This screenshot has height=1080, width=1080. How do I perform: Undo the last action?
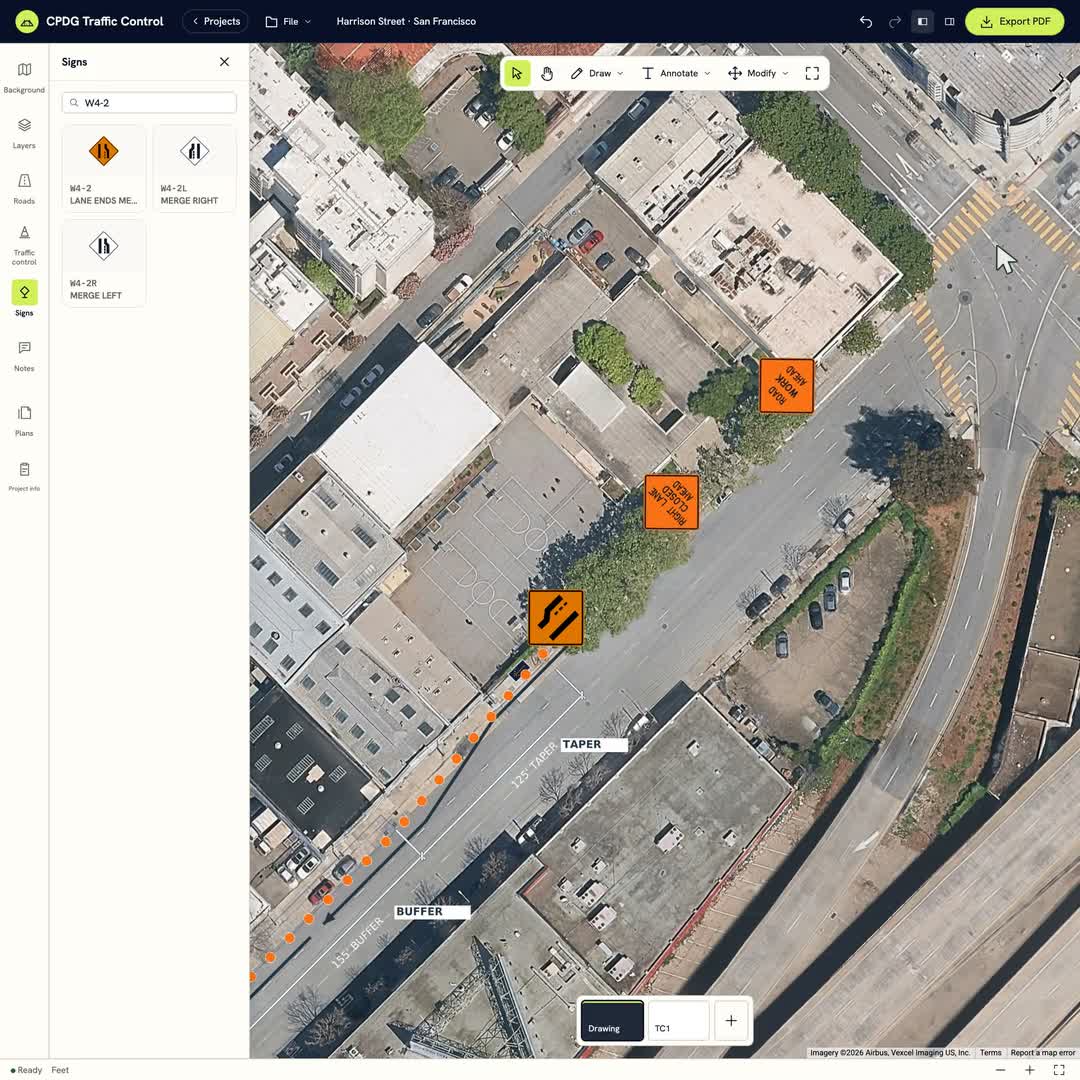coord(866,21)
